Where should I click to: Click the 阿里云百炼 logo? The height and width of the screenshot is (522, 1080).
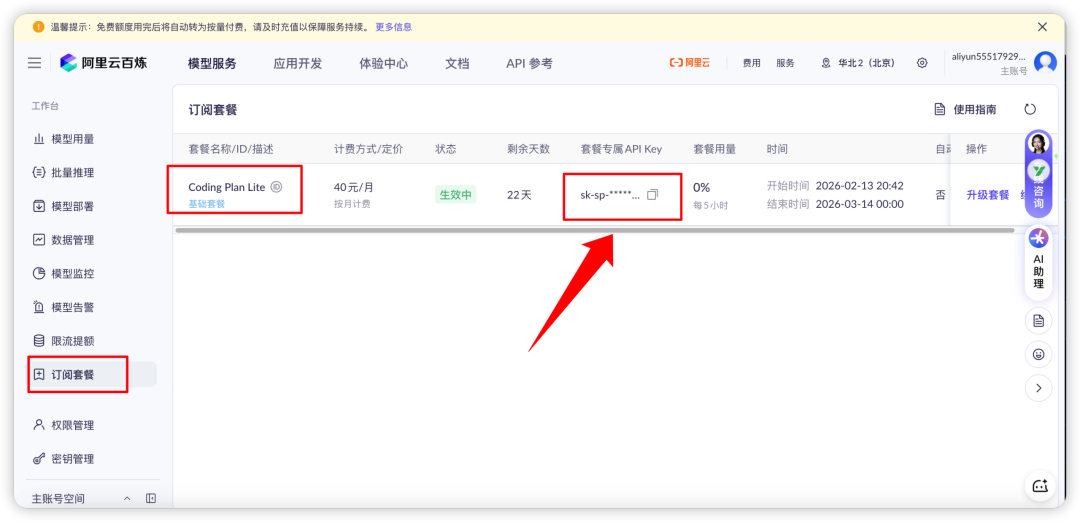coord(103,63)
